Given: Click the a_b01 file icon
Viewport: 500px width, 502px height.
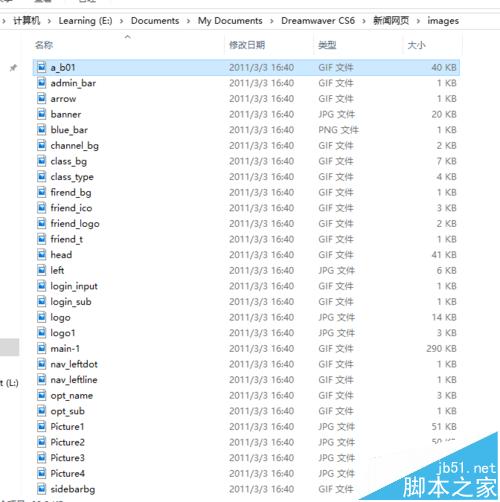Looking at the screenshot, I should point(41,67).
